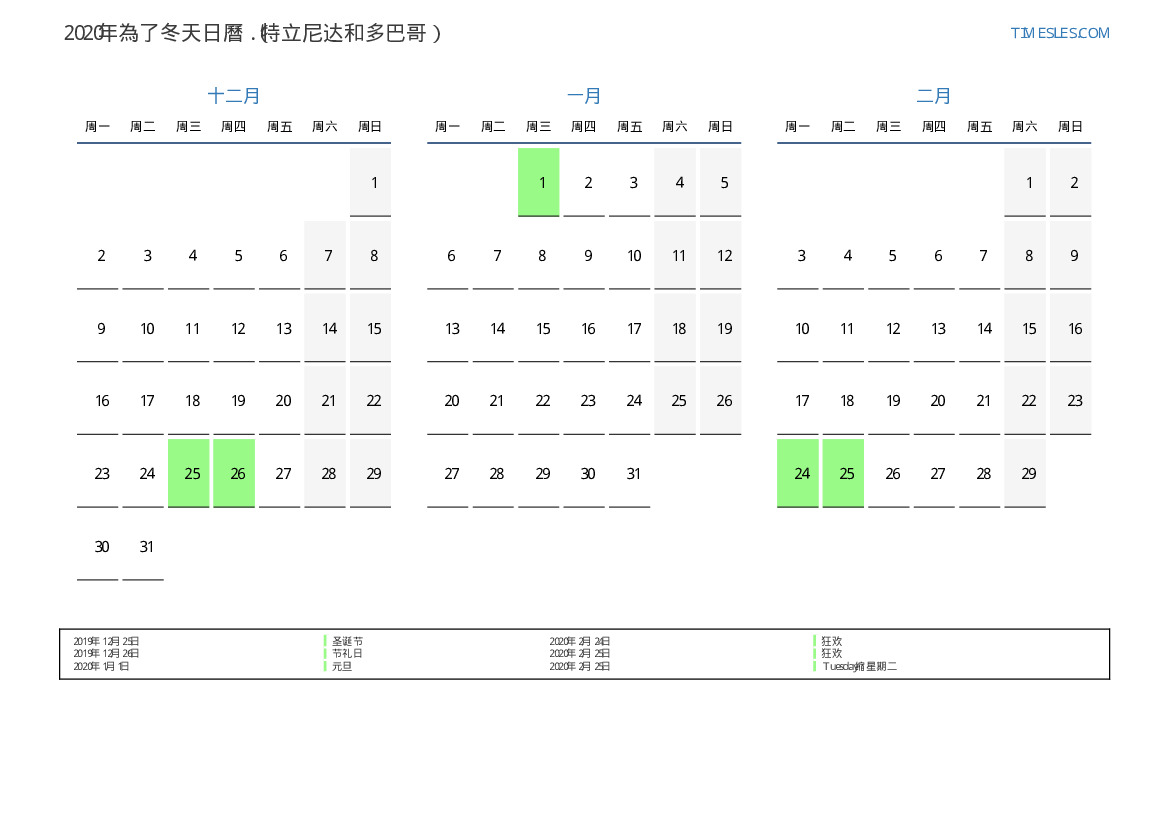The image size is (1169, 827).
Task: Click the calendar page title text
Action: click(253, 33)
